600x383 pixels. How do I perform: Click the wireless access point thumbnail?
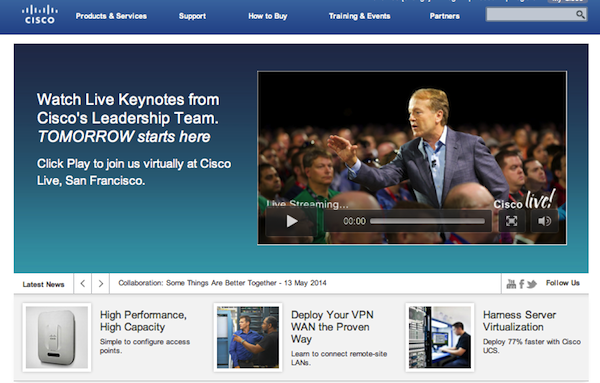[57, 337]
